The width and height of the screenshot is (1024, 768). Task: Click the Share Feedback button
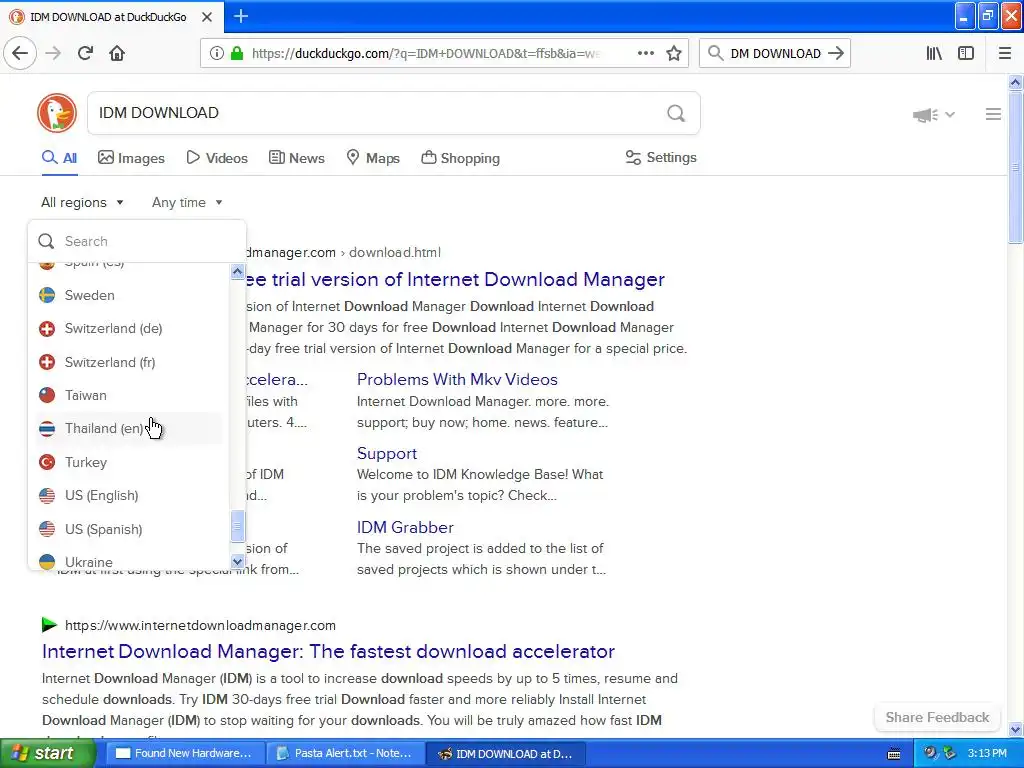click(x=937, y=717)
